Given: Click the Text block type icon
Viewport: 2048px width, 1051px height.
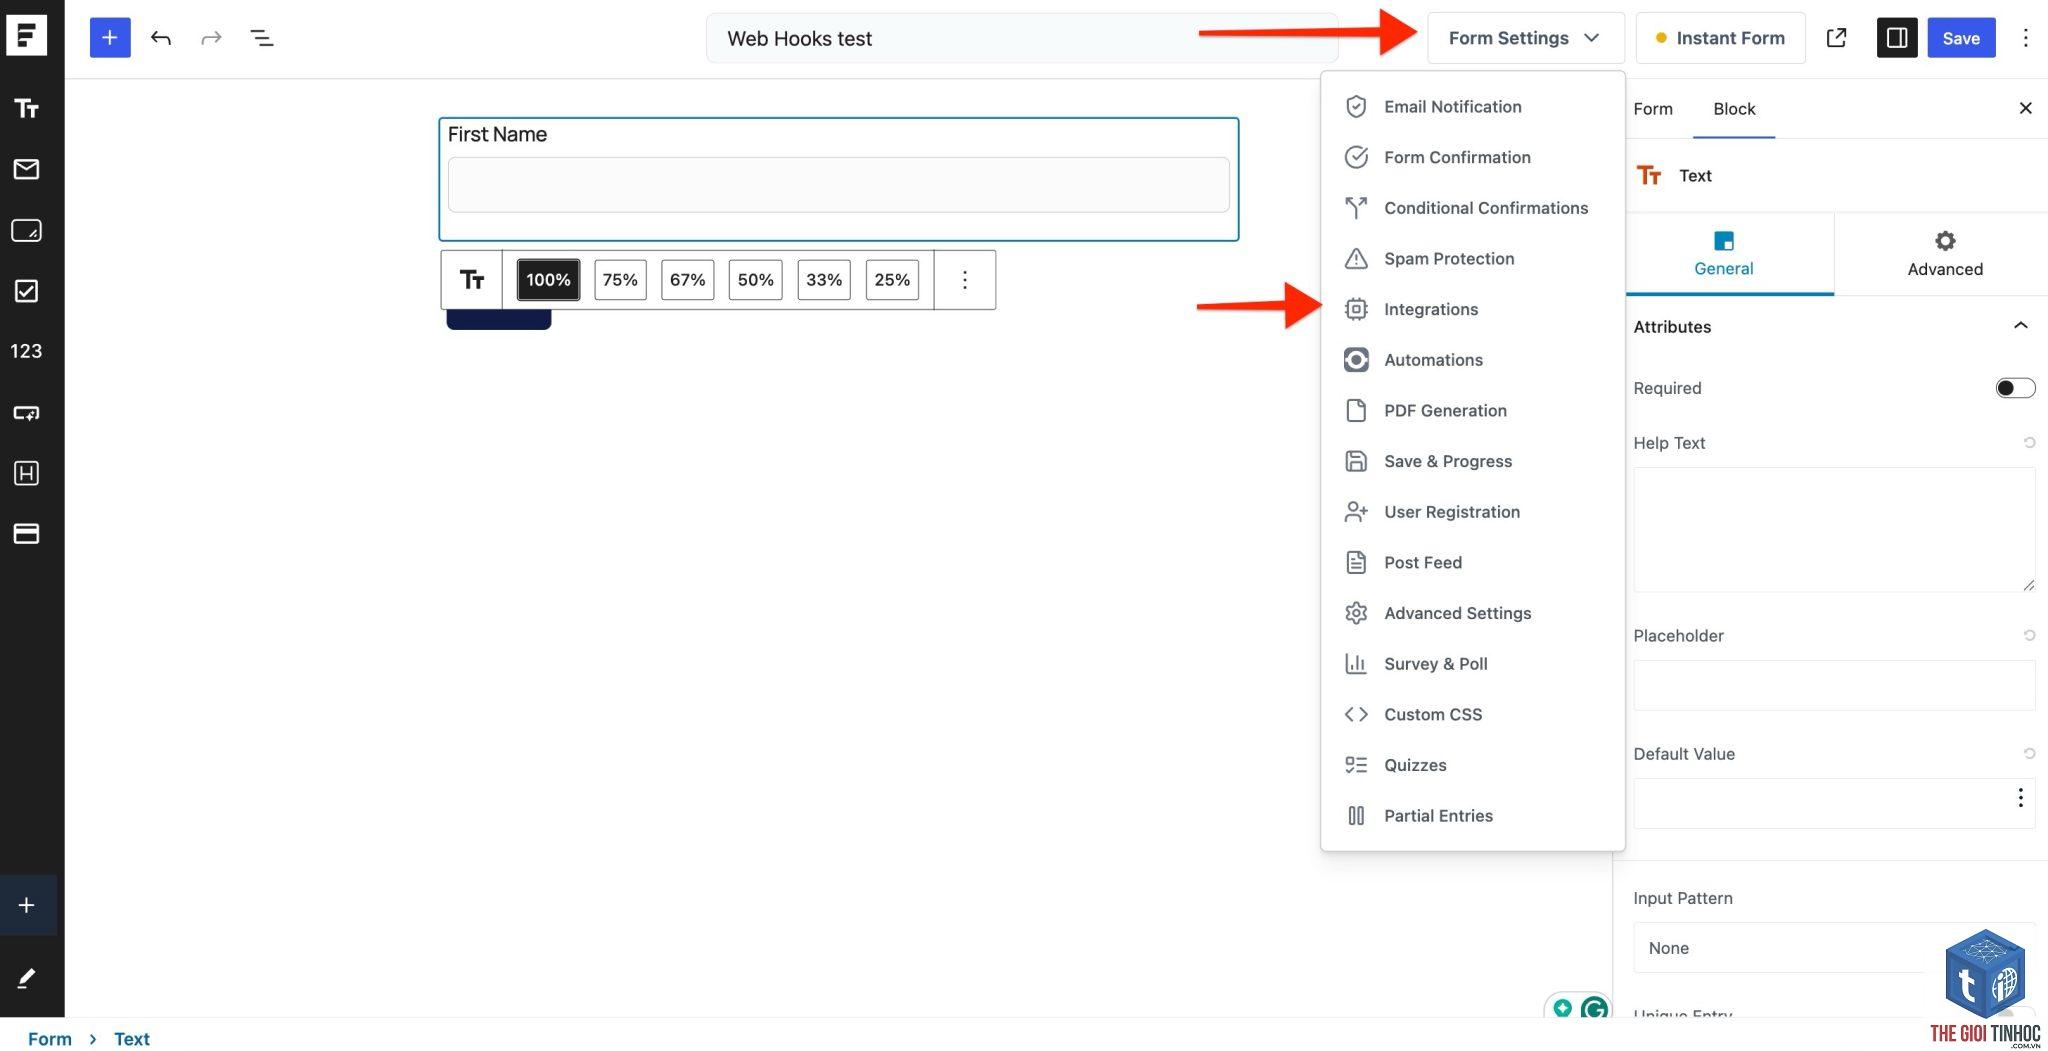Looking at the screenshot, I should coord(472,280).
